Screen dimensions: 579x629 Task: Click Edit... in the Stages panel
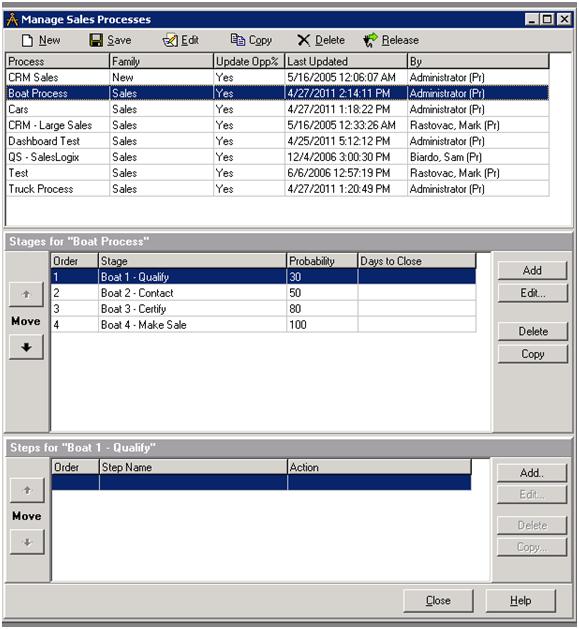[x=532, y=293]
